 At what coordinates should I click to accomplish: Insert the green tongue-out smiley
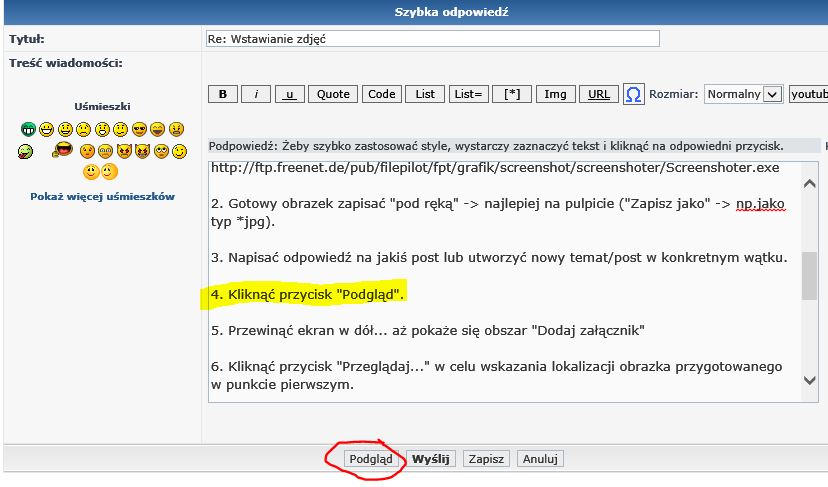point(25,151)
